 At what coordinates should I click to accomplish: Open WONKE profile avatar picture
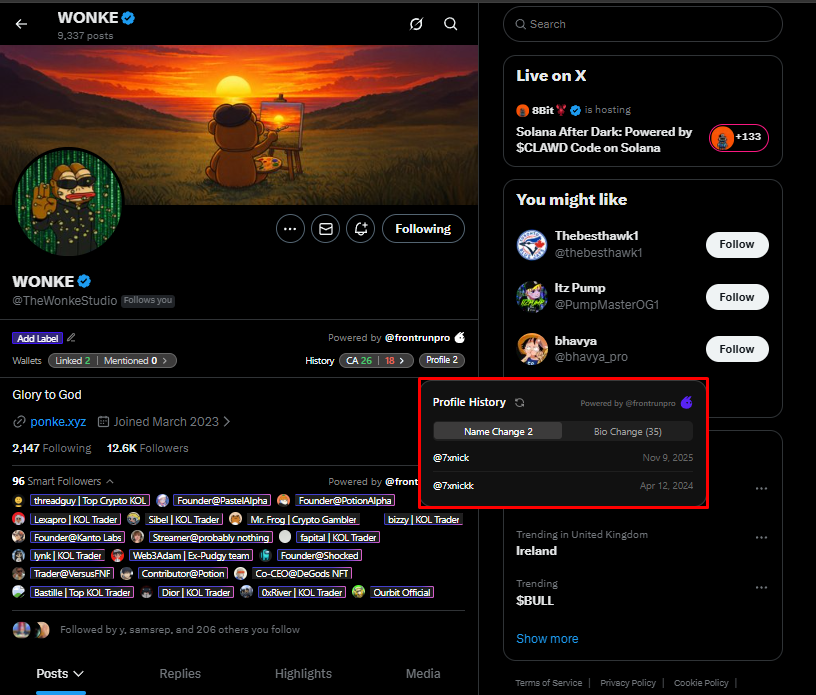click(x=68, y=201)
